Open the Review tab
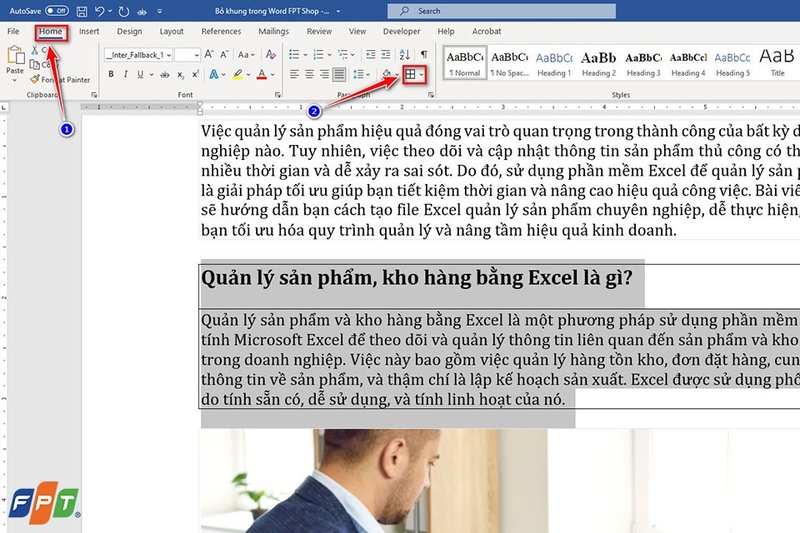Screen dimensions: 800x533 click(x=319, y=31)
